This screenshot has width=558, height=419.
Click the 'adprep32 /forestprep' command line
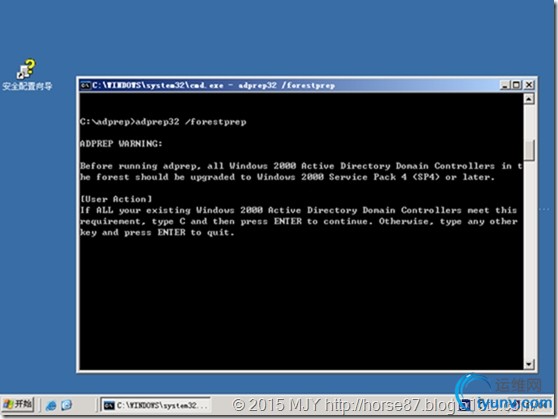[163, 122]
